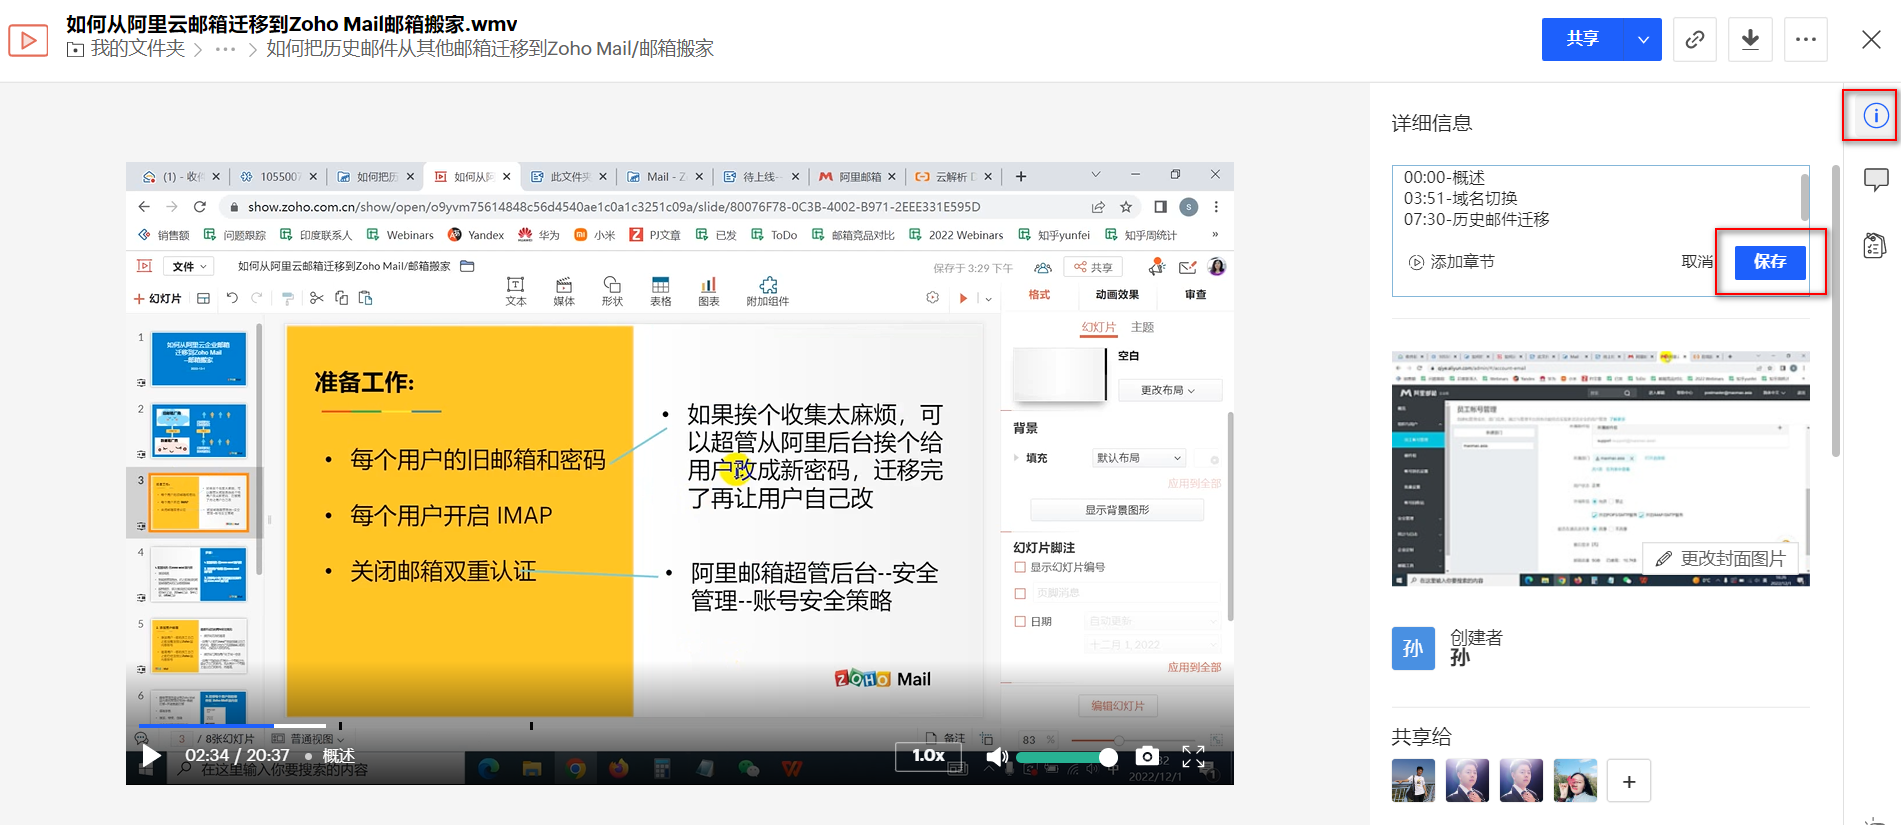Expand the arrow beside the 共享 button

1643,40
